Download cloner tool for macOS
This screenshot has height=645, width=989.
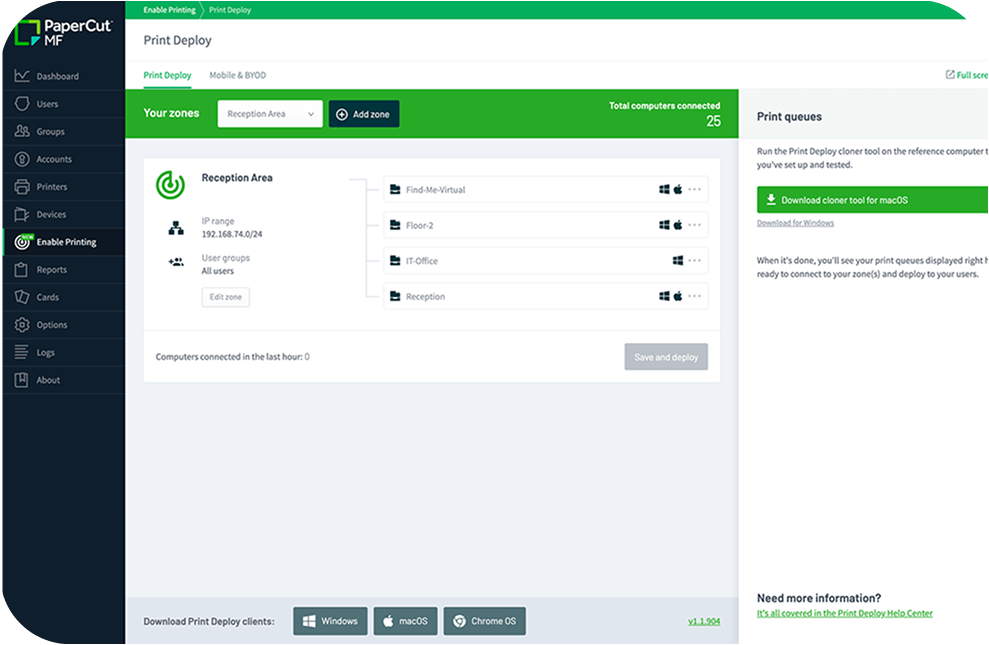[x=873, y=200]
